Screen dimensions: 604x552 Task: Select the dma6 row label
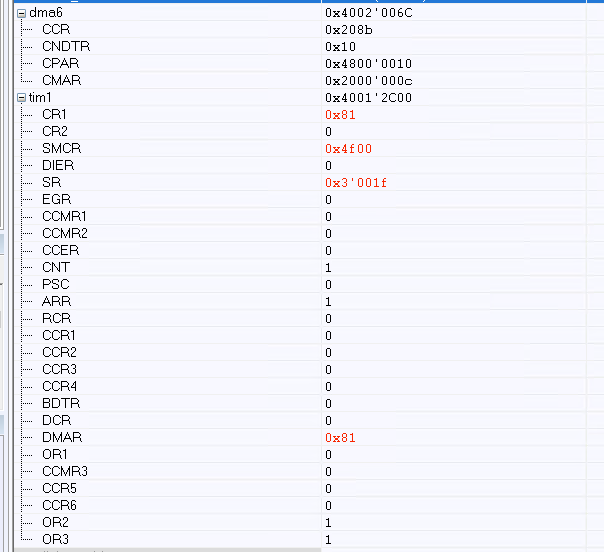pyautogui.click(x=46, y=13)
